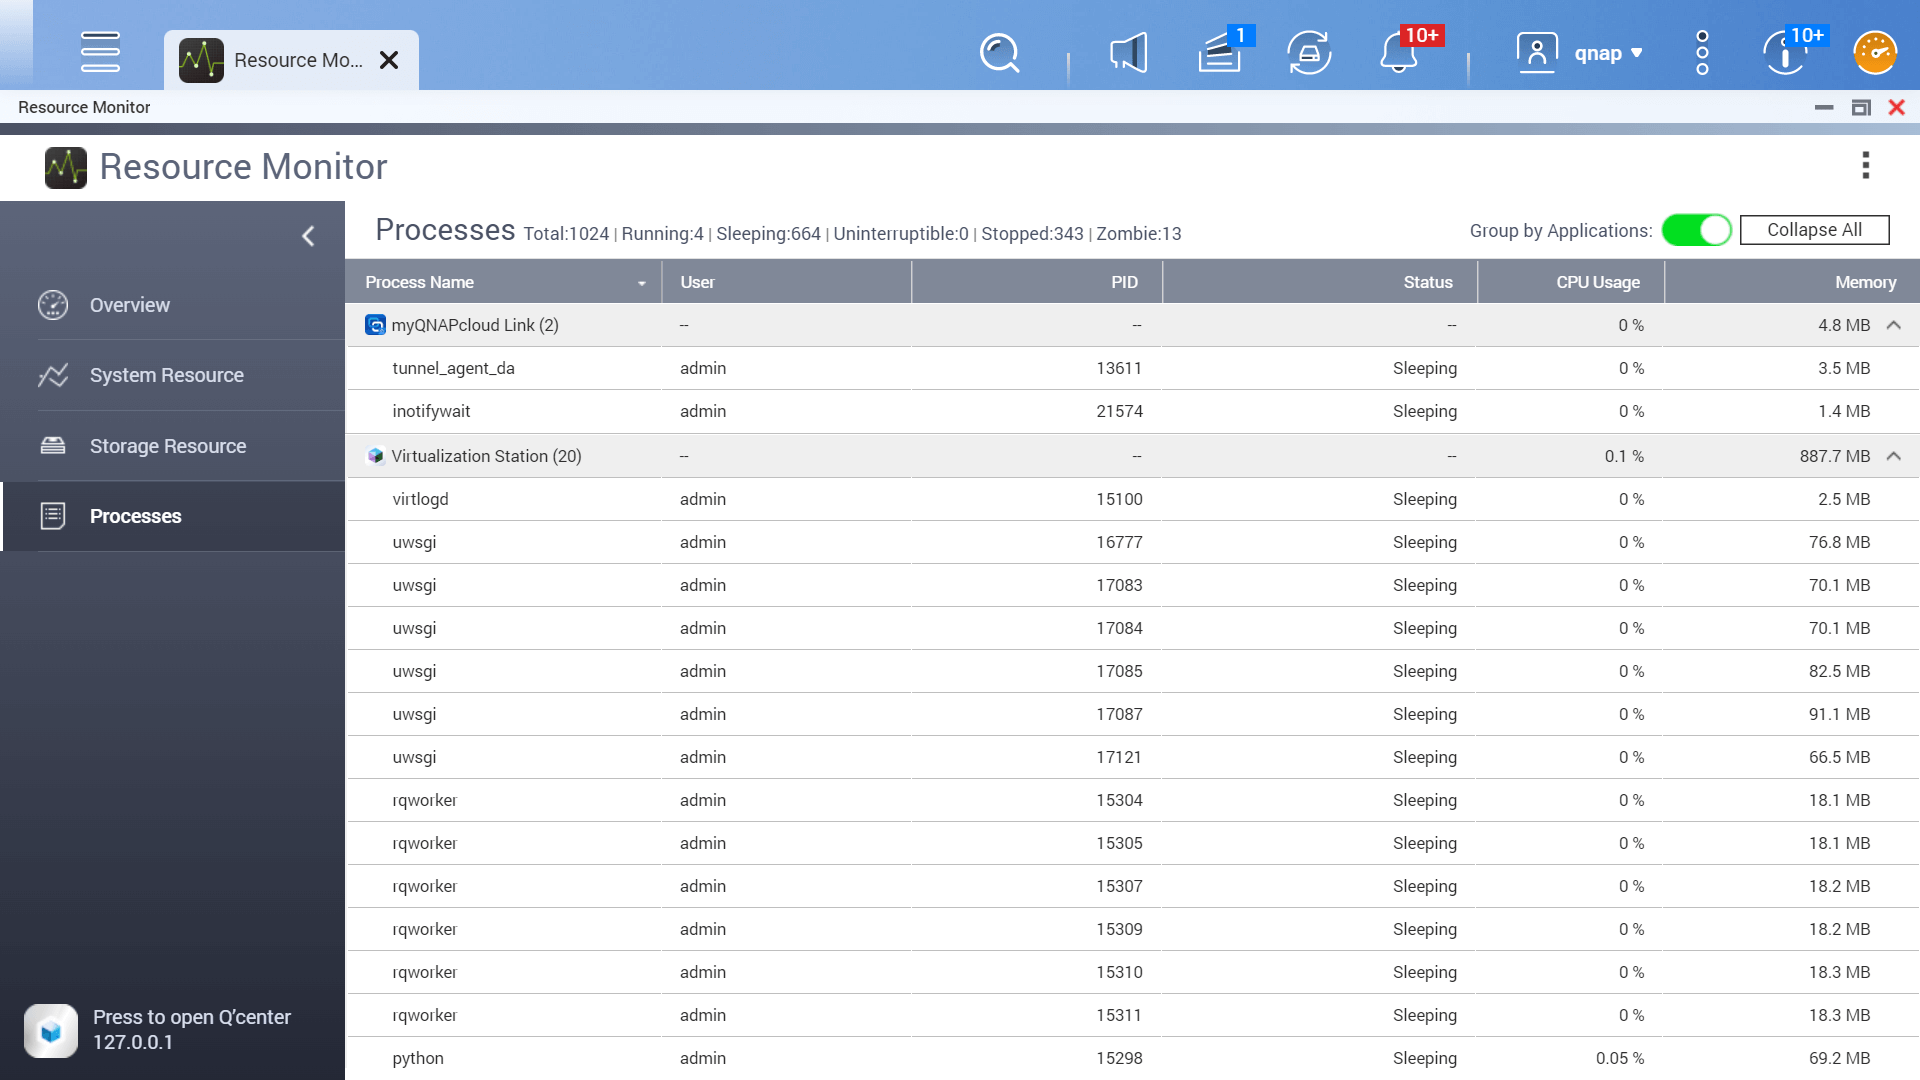Click the Collapse All button

[x=1814, y=230]
